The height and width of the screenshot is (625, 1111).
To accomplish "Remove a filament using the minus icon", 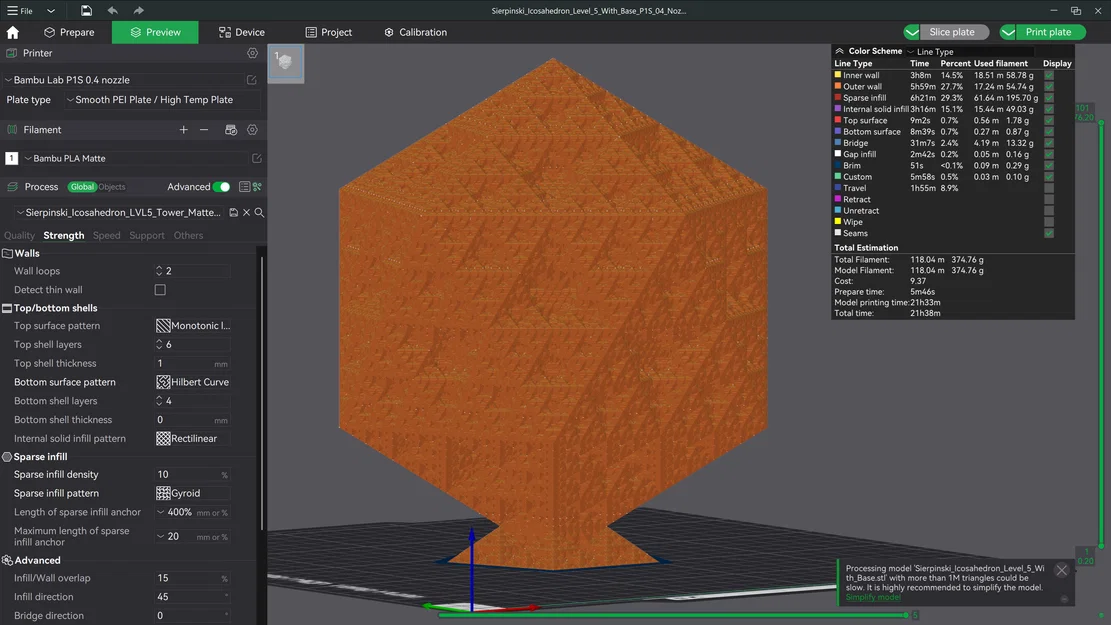I will point(205,129).
